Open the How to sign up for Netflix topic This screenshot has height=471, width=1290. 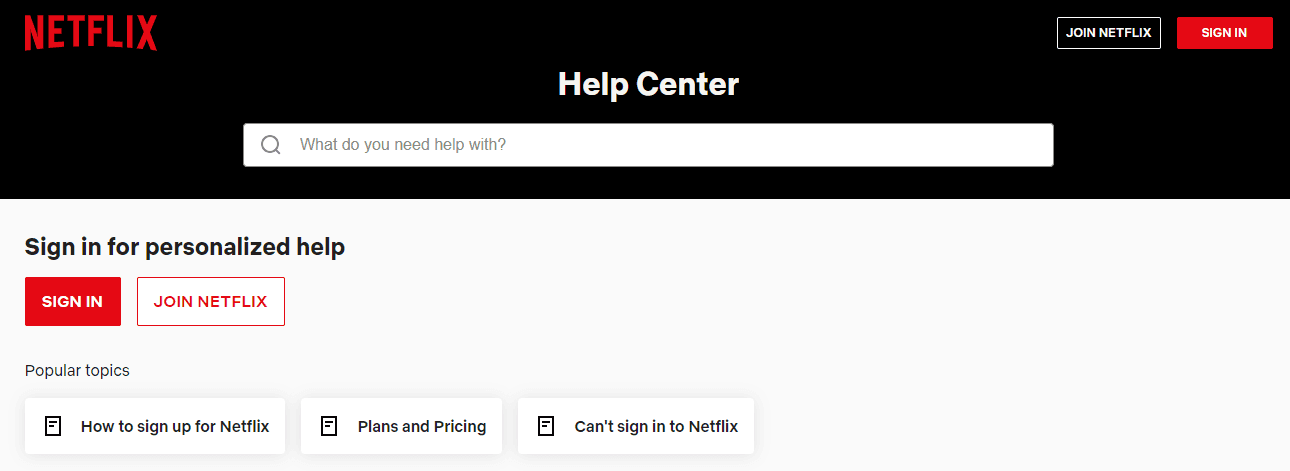[175, 426]
